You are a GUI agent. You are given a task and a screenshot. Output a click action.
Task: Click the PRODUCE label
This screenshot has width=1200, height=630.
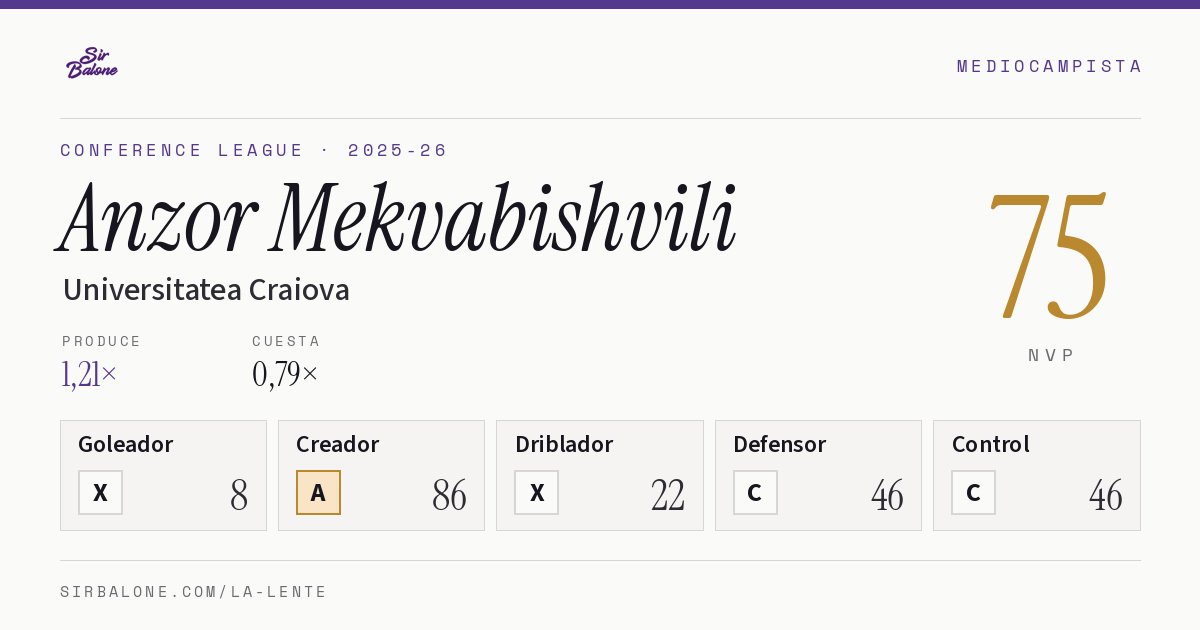click(102, 341)
